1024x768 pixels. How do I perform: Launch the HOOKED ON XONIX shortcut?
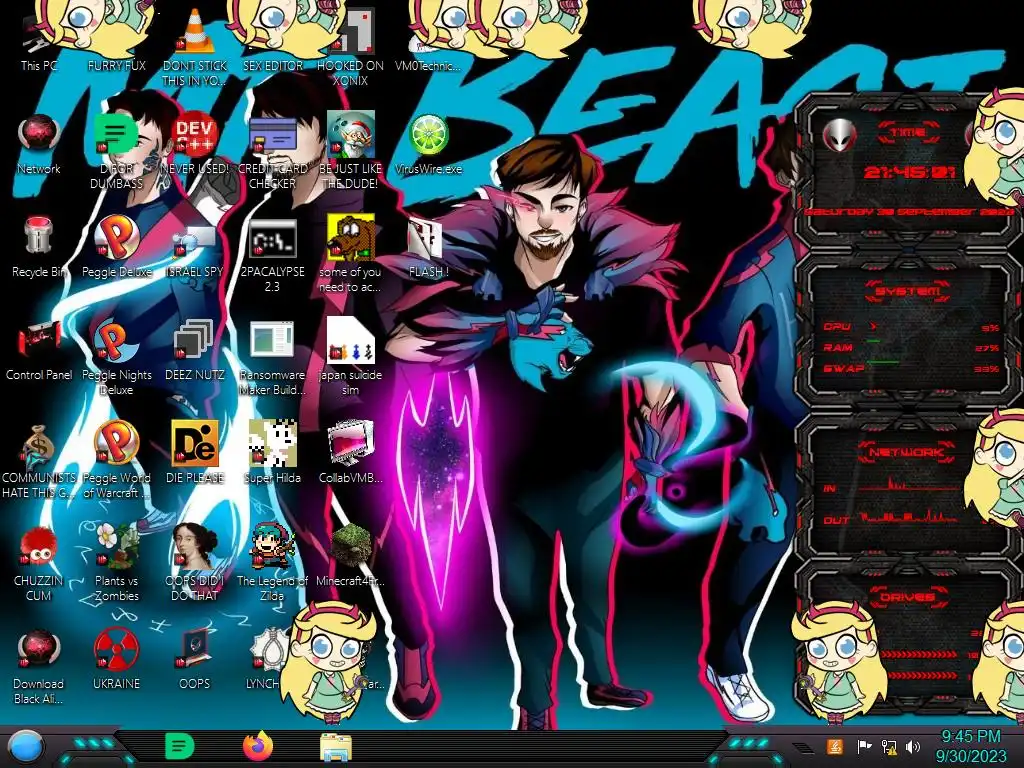tap(351, 46)
